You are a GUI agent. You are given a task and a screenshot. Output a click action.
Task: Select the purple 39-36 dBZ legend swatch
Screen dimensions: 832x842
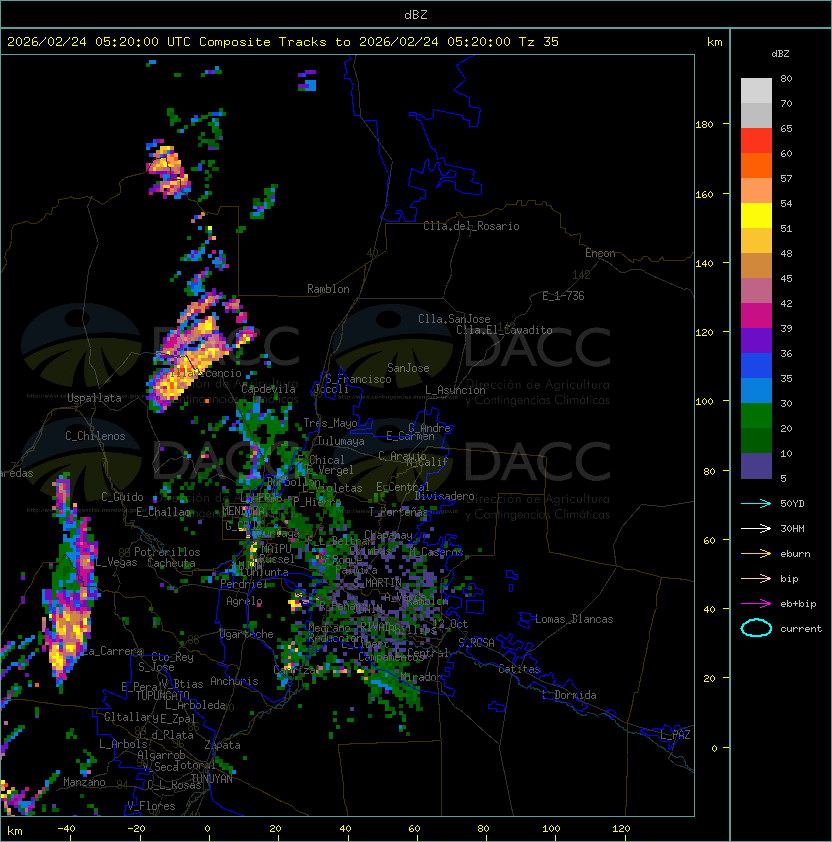coord(756,340)
